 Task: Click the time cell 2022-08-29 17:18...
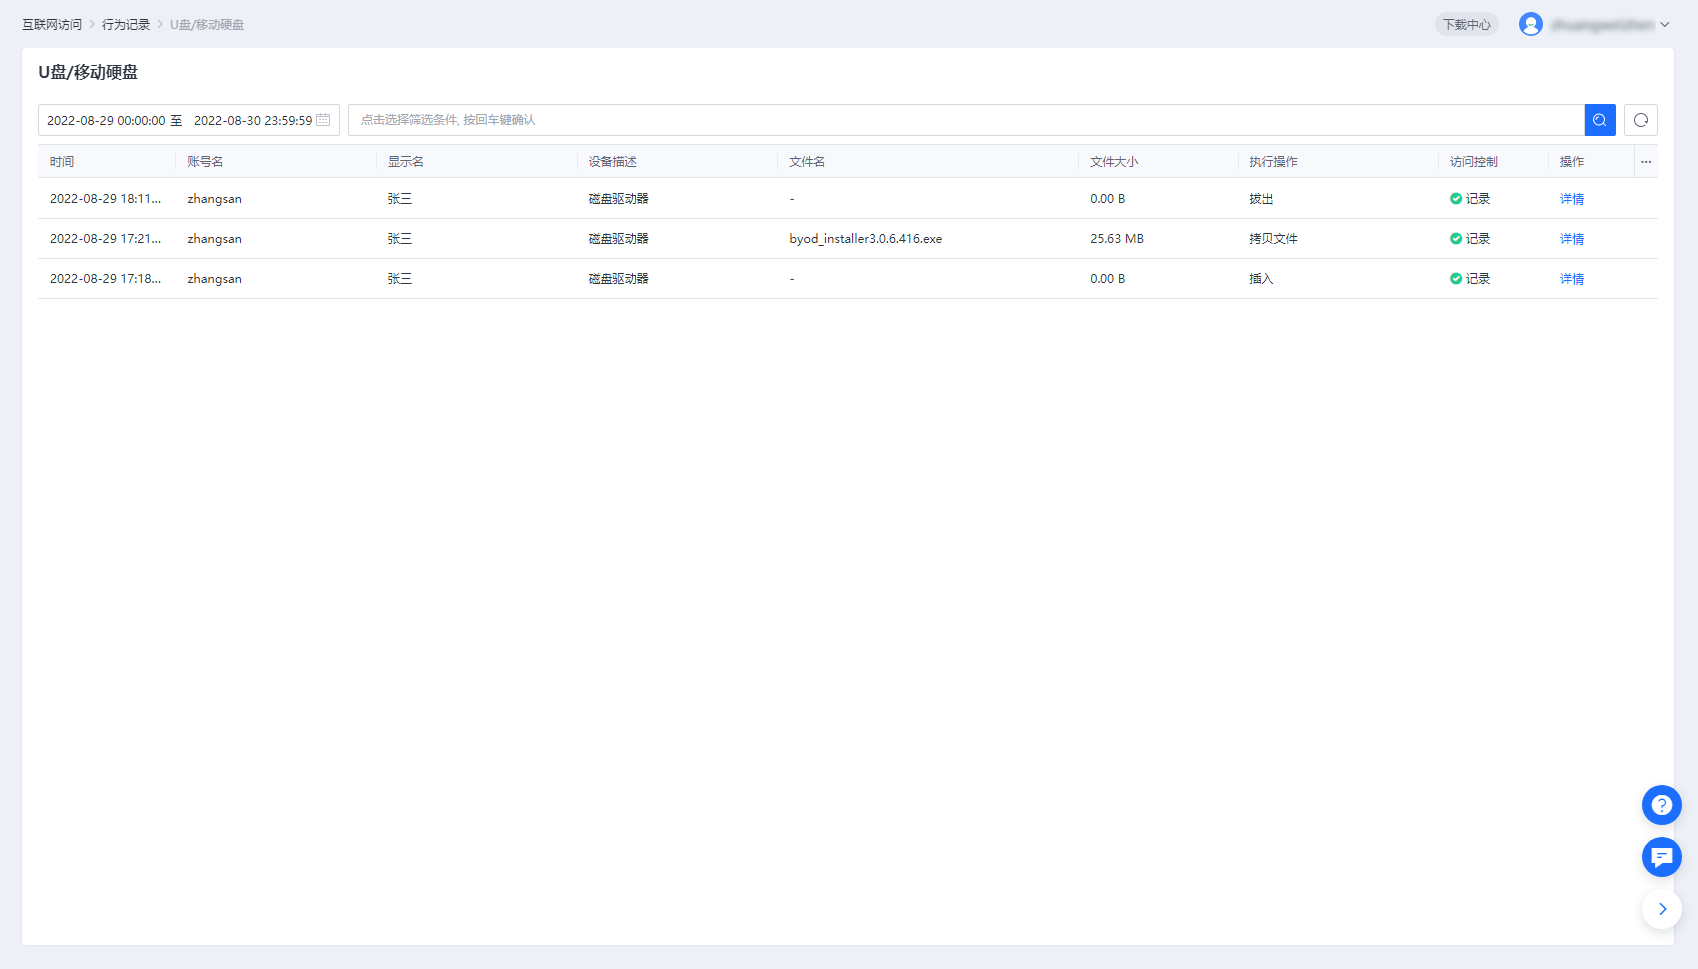pos(105,279)
